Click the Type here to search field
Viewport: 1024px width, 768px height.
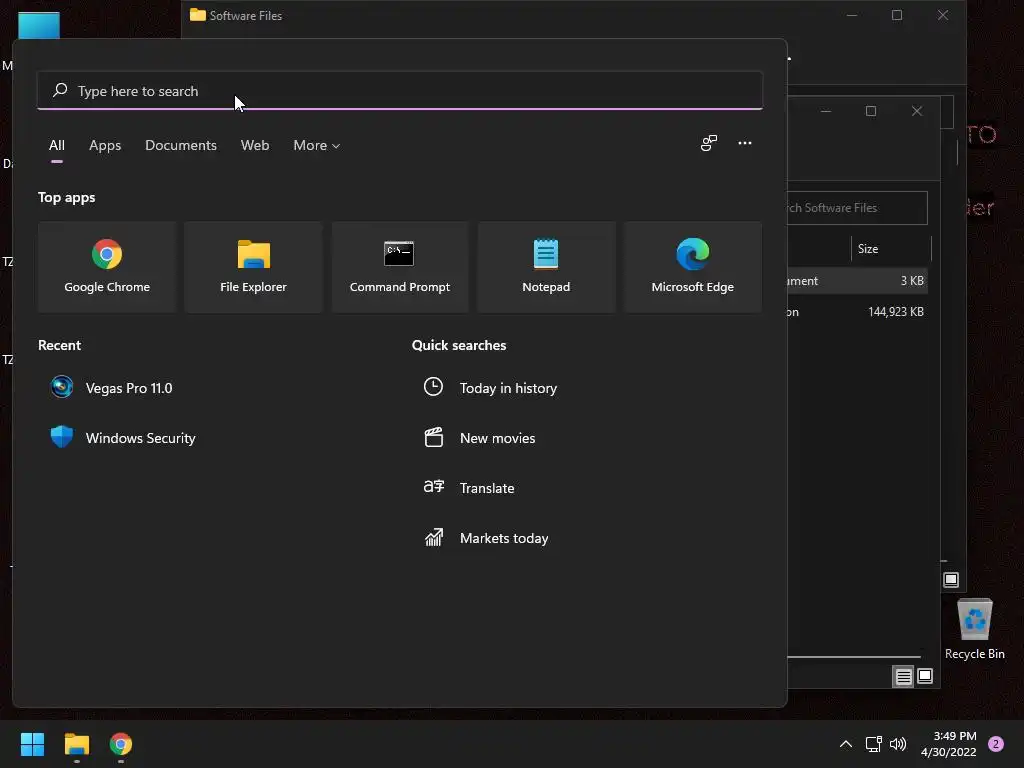(400, 91)
